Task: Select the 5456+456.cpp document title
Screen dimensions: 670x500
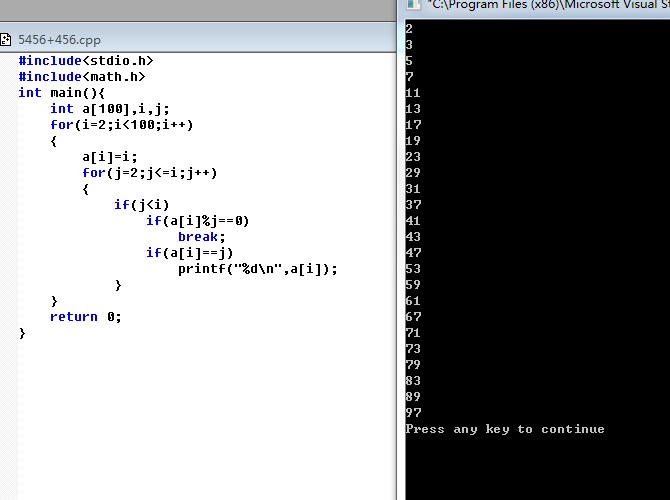Action: [x=59, y=40]
